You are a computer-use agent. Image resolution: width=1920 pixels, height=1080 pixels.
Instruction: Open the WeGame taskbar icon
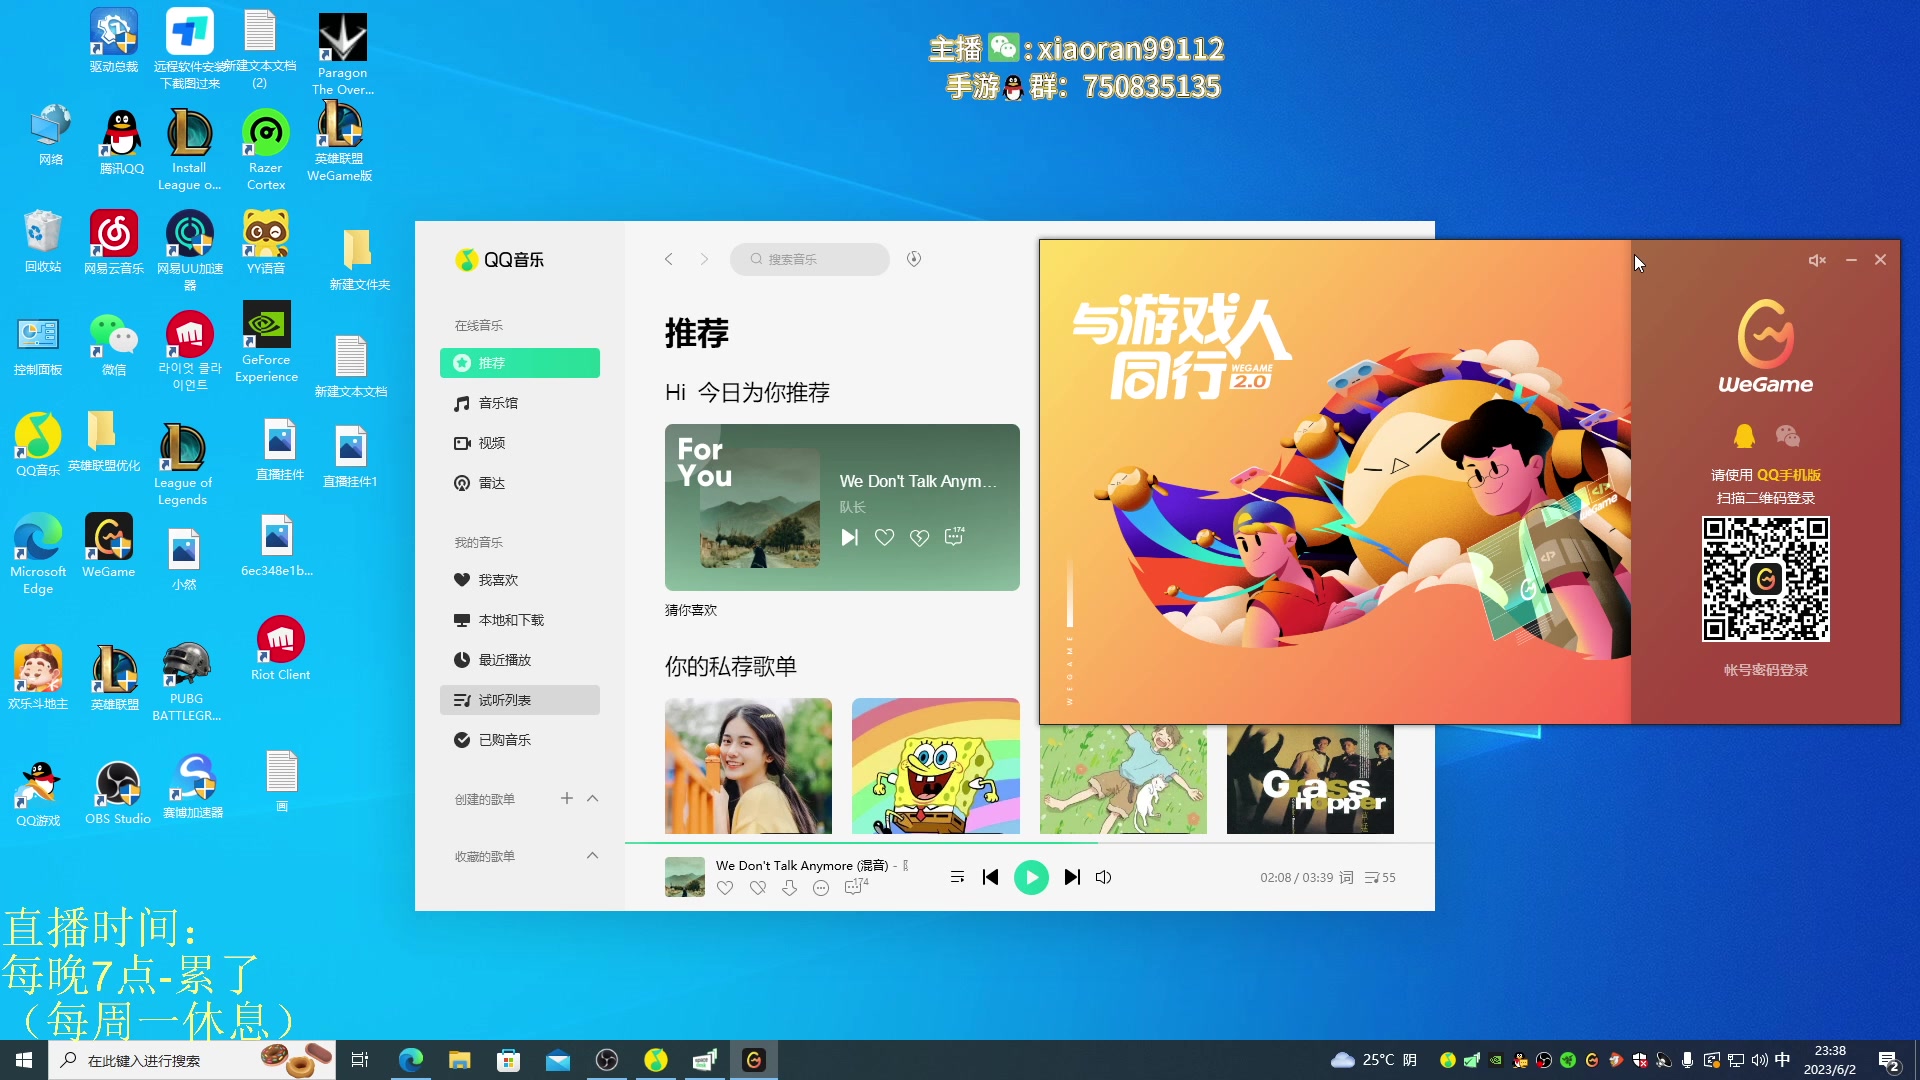[754, 1060]
